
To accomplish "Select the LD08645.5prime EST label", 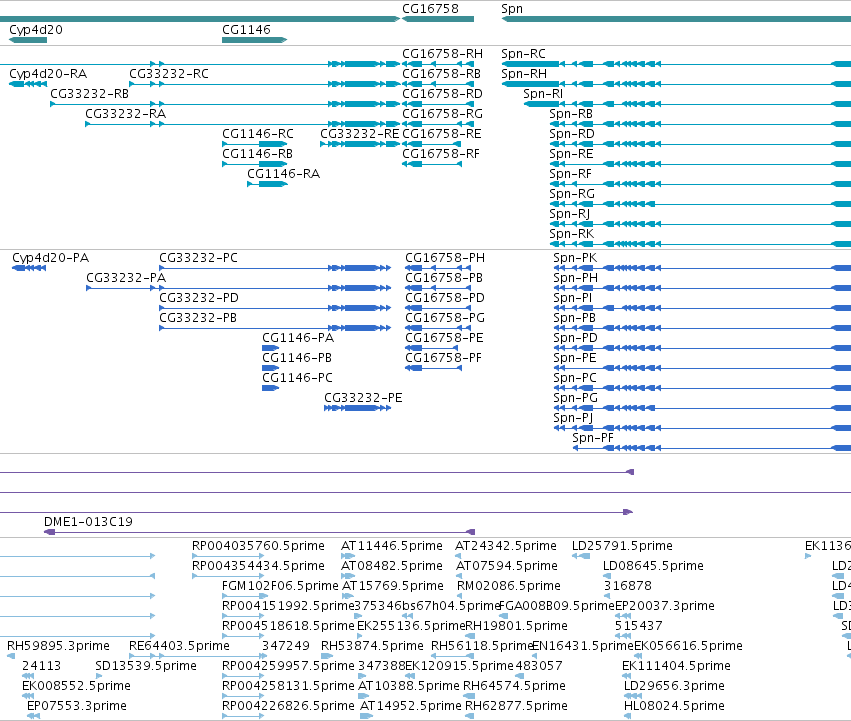I will coord(653,566).
